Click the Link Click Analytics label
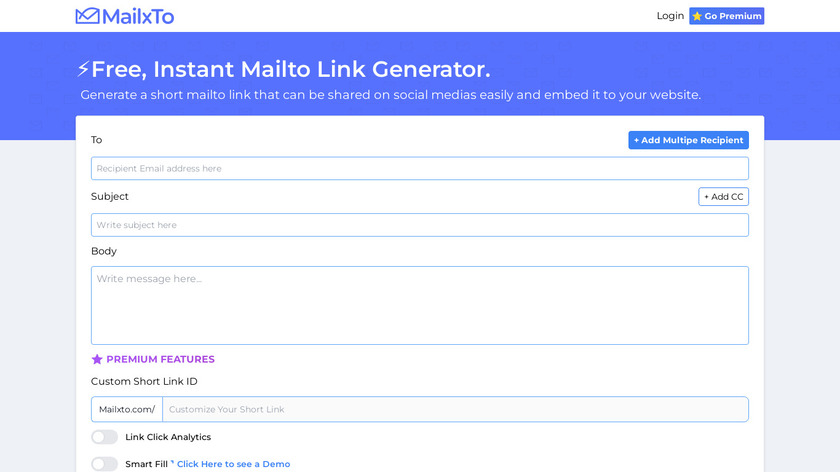The height and width of the screenshot is (472, 840). [x=168, y=437]
